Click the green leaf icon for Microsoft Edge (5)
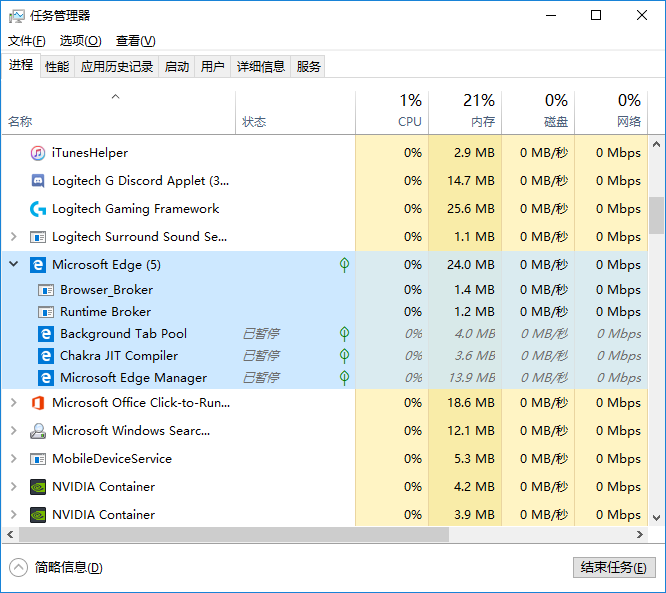 tap(344, 265)
